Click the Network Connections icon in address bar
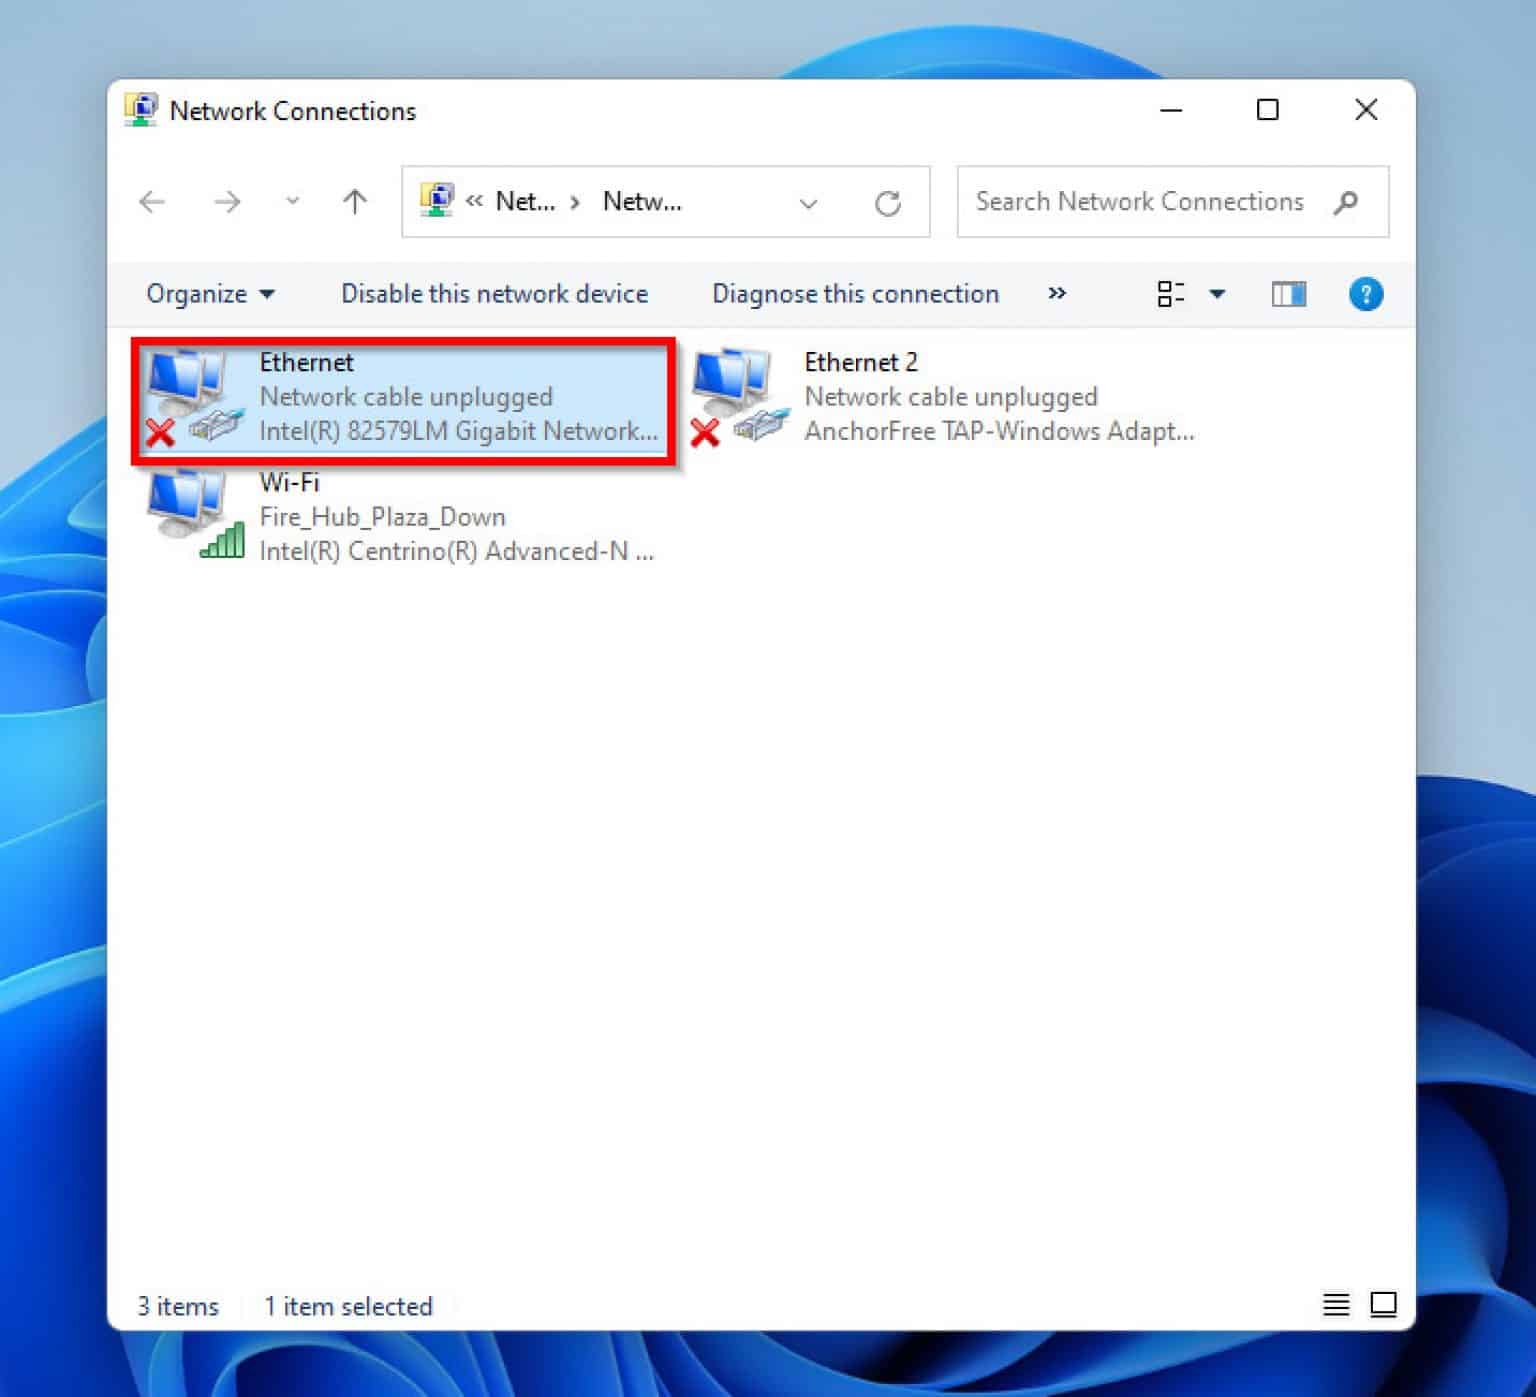Viewport: 1536px width, 1397px height. click(437, 201)
